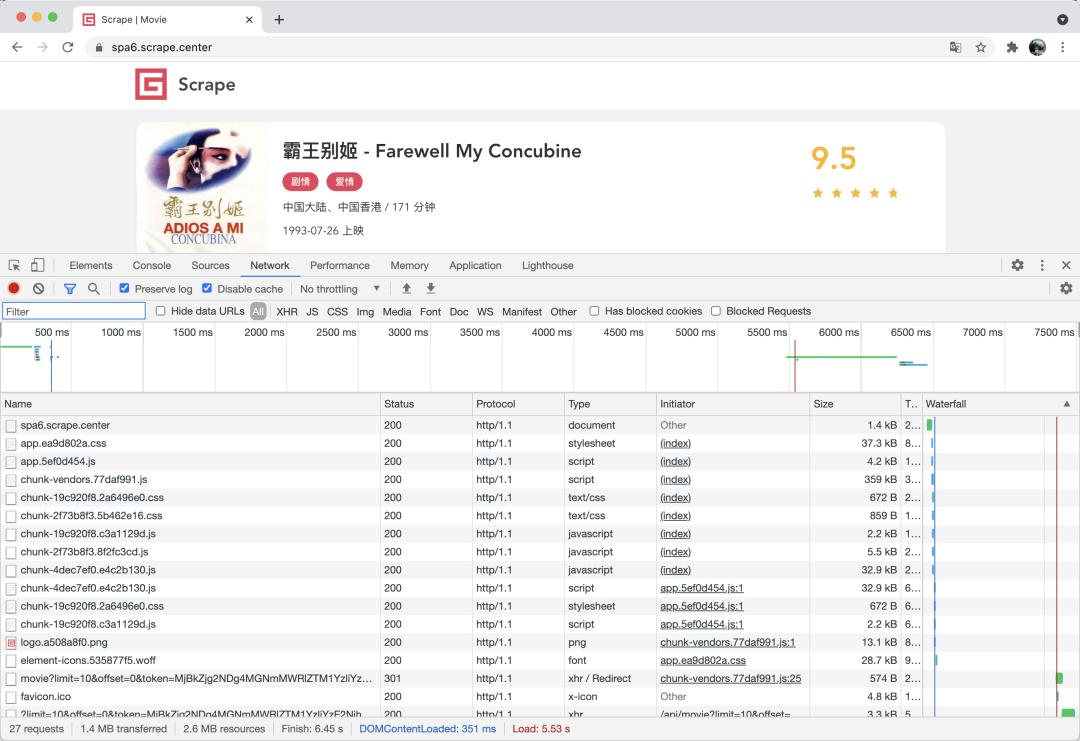The image size is (1080, 741).
Task: Click the Filter text input field
Action: click(74, 312)
